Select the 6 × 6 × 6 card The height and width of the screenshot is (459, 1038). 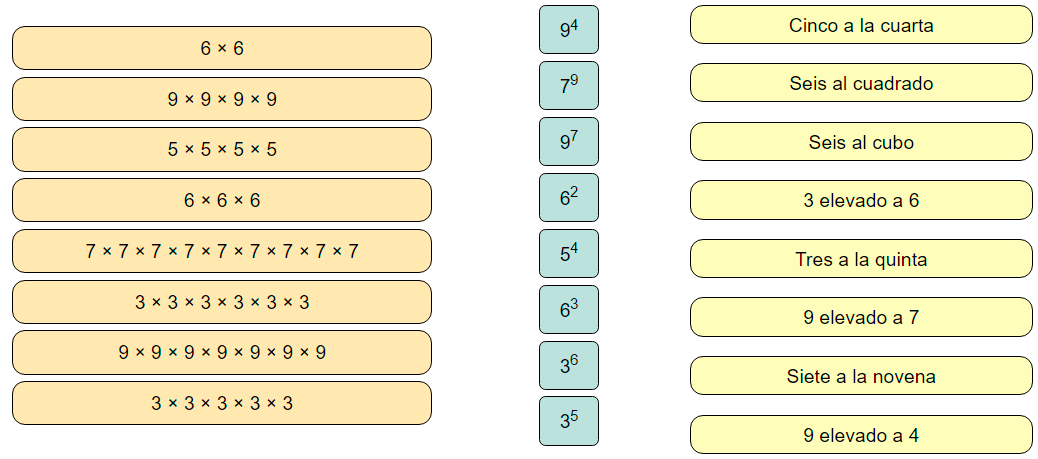(221, 200)
